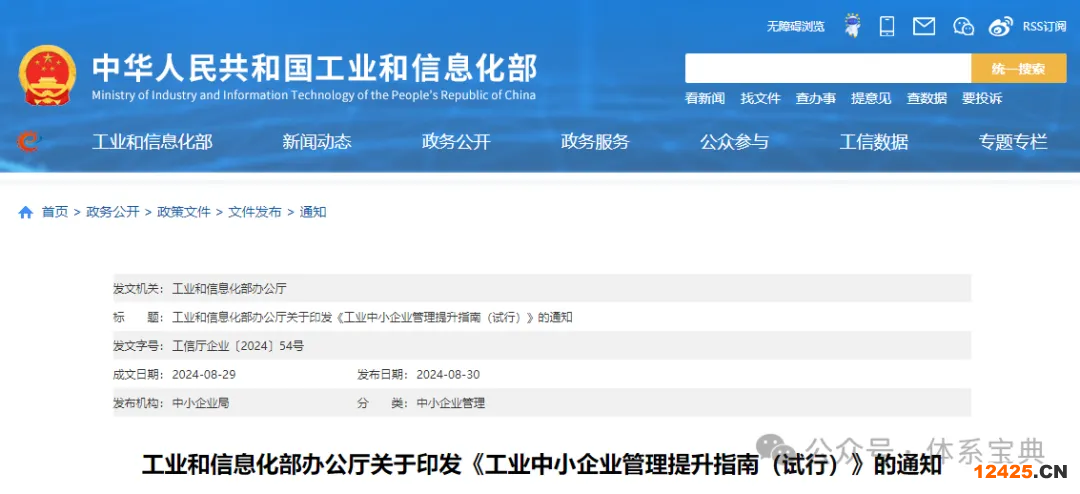Click the robot assistant icon

852,26
